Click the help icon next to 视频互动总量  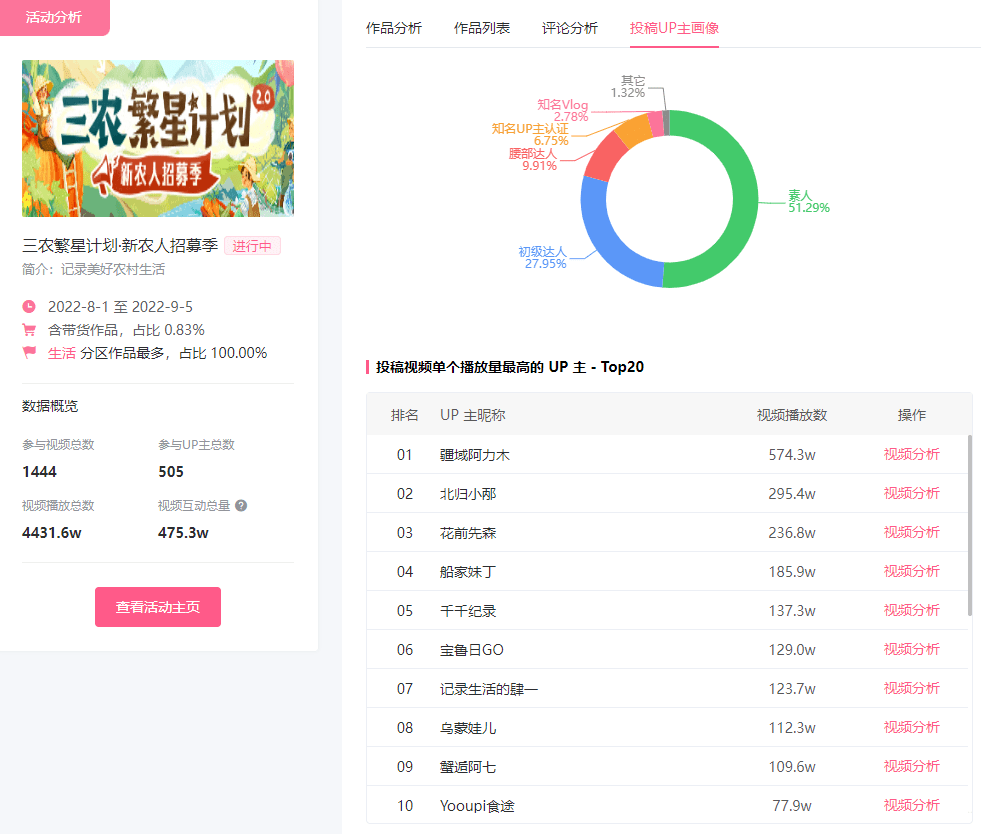(x=241, y=506)
